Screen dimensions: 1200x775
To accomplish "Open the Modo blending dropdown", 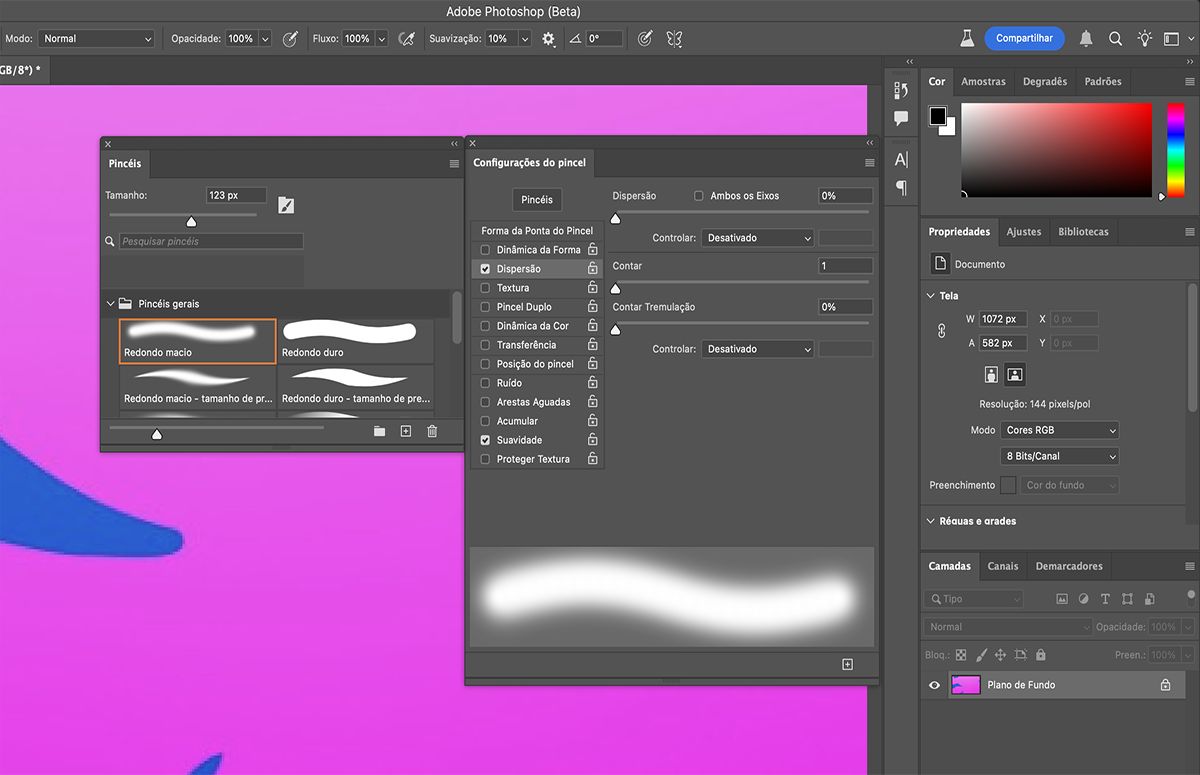I will click(x=95, y=39).
